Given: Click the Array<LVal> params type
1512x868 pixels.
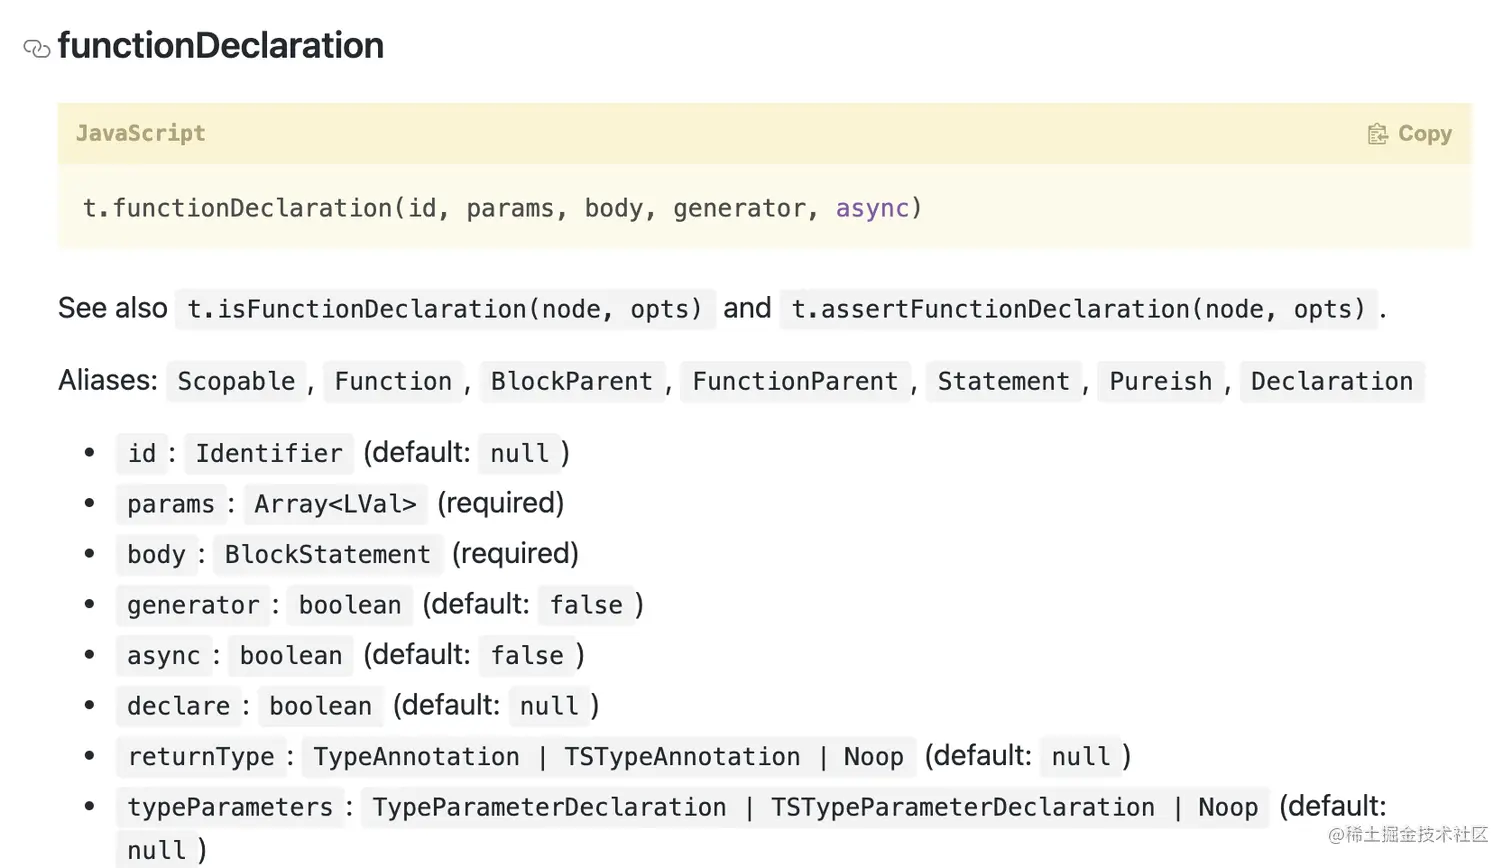Looking at the screenshot, I should click(x=335, y=504).
